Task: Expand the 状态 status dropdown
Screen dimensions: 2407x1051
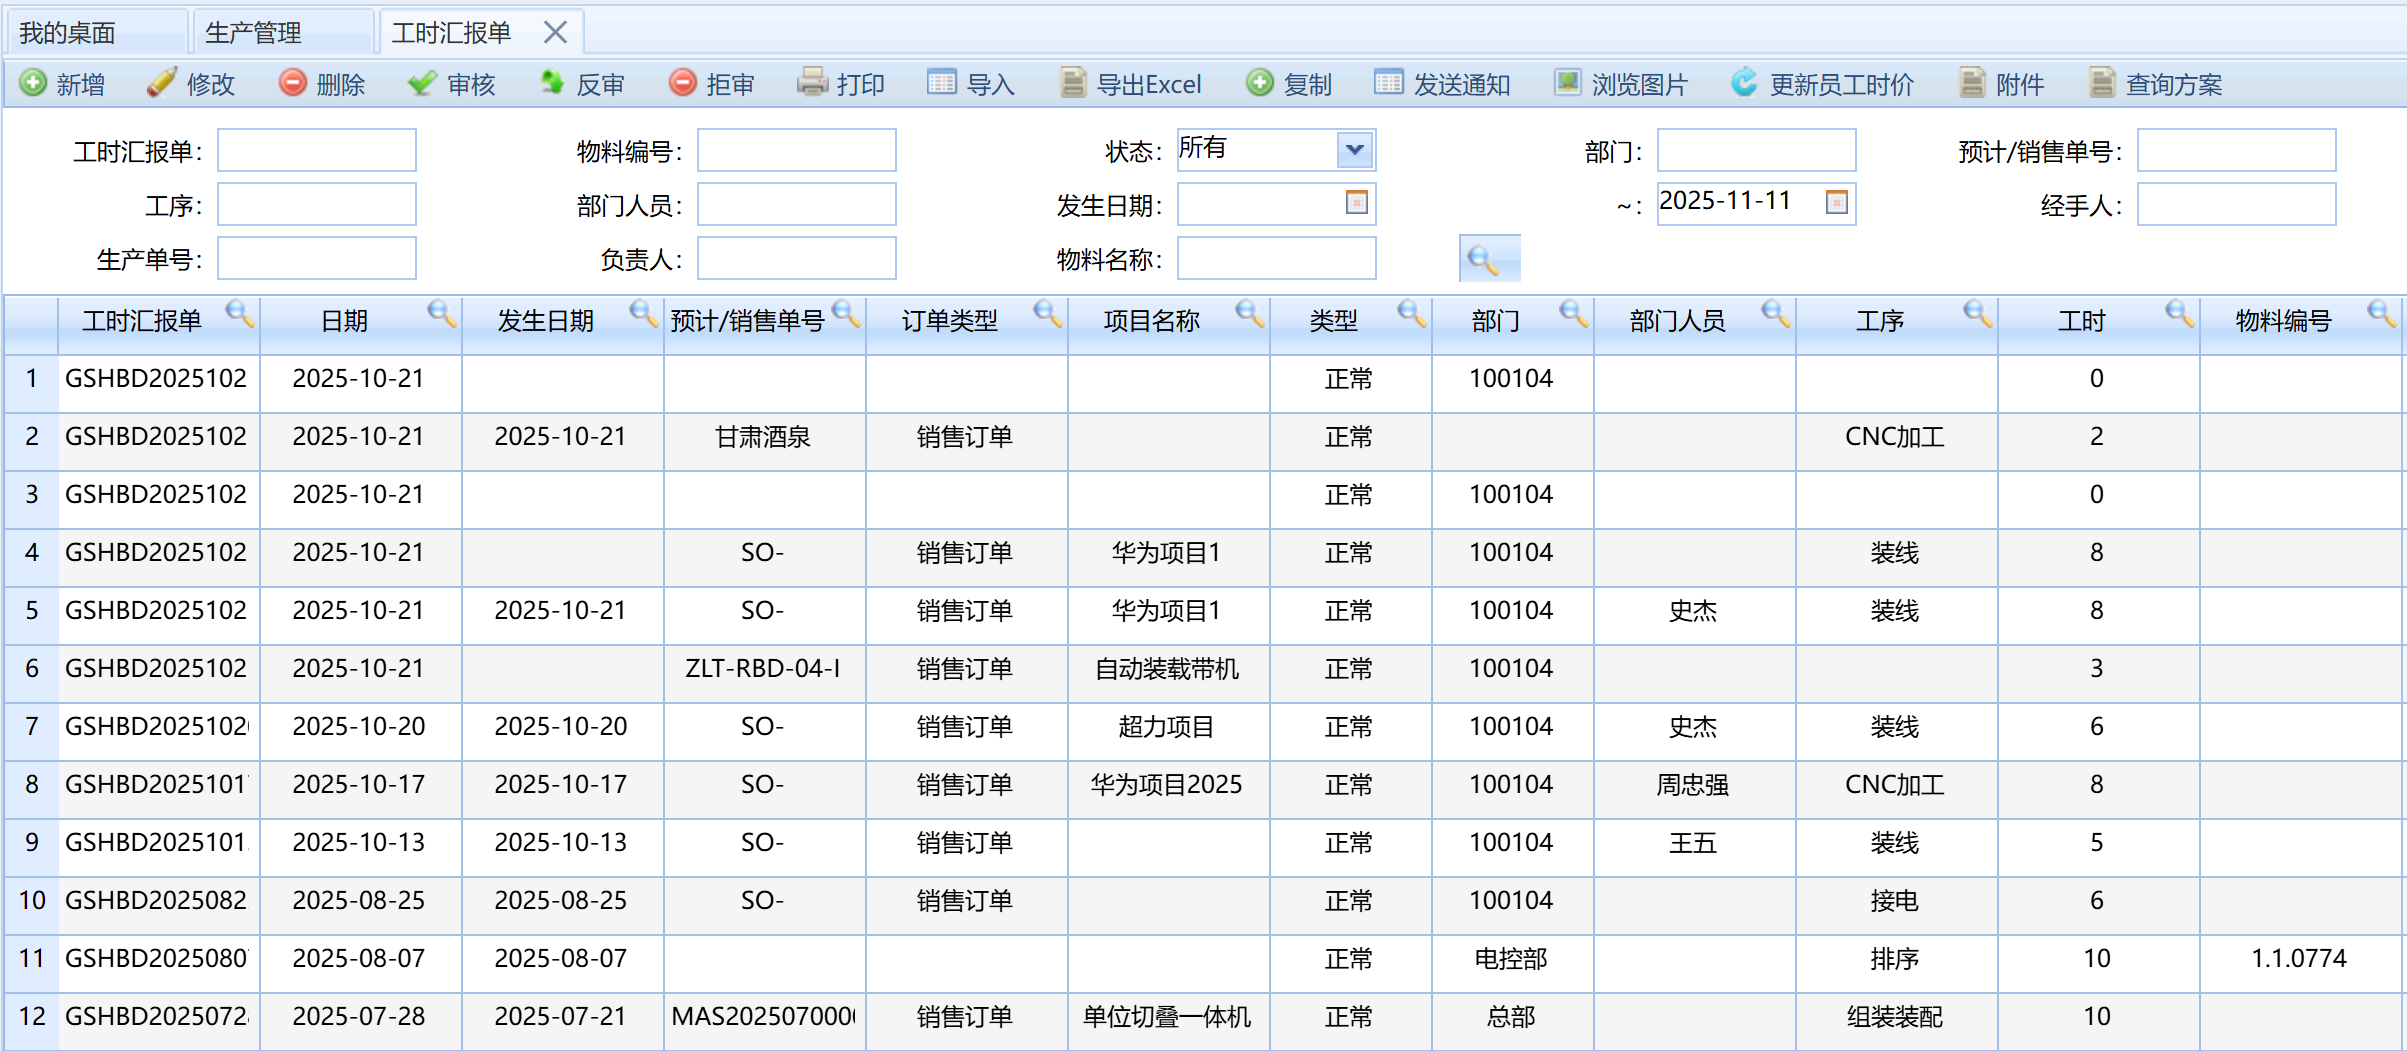Action: 1354,150
